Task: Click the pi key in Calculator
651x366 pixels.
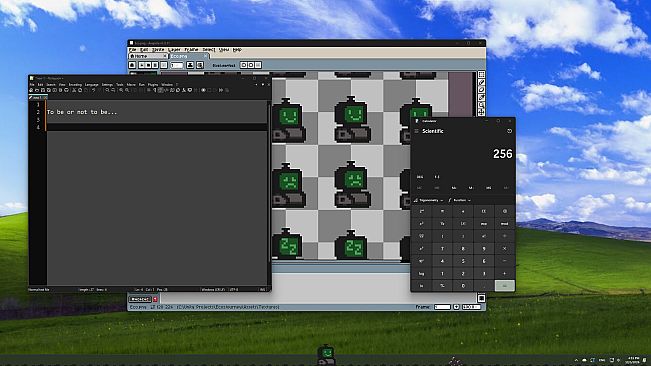Action: [442, 211]
